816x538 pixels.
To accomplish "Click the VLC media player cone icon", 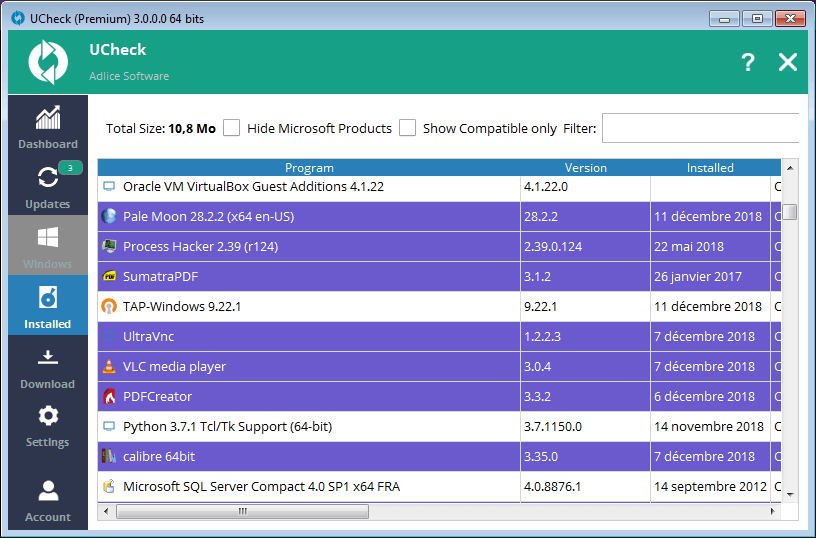I will tap(109, 367).
